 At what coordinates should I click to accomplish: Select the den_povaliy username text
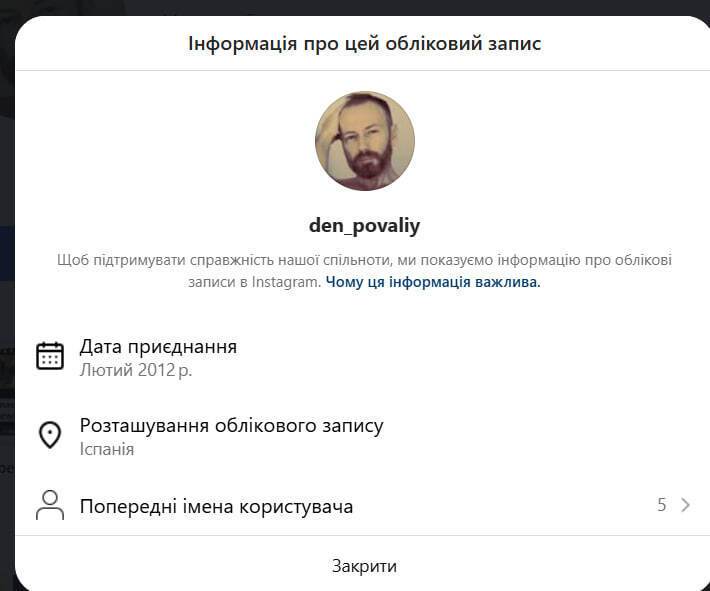point(365,226)
